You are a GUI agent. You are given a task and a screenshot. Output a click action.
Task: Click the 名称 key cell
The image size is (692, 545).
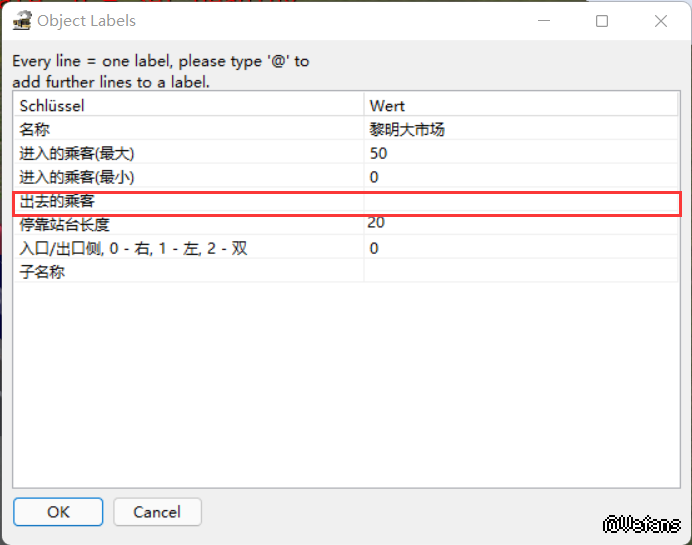(x=189, y=129)
